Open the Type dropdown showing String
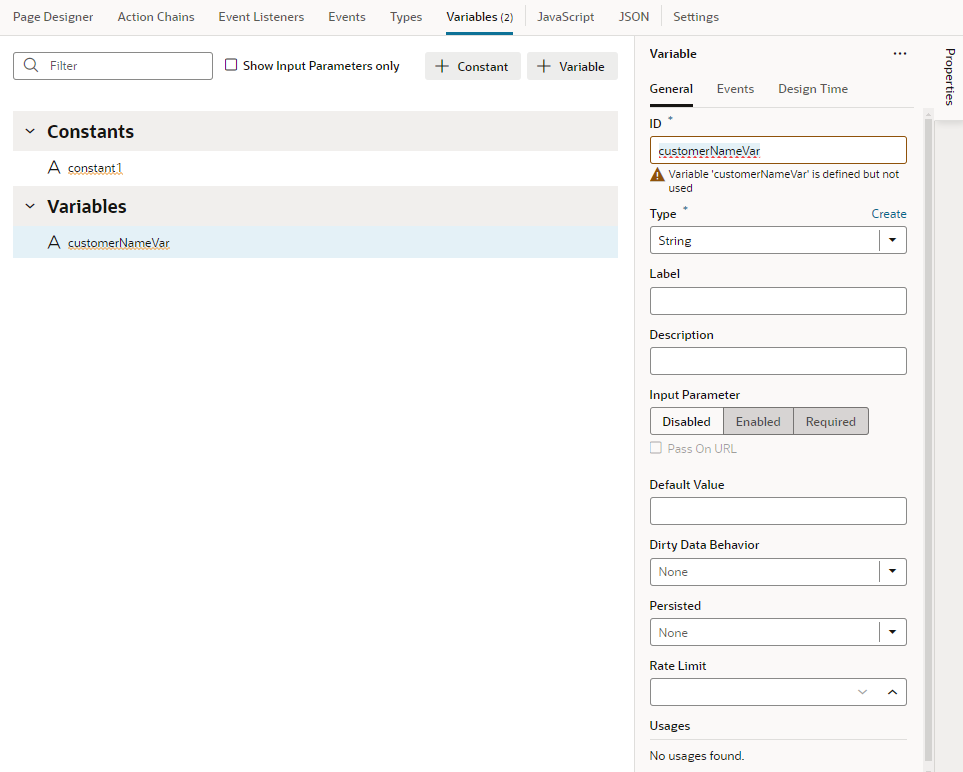 892,240
